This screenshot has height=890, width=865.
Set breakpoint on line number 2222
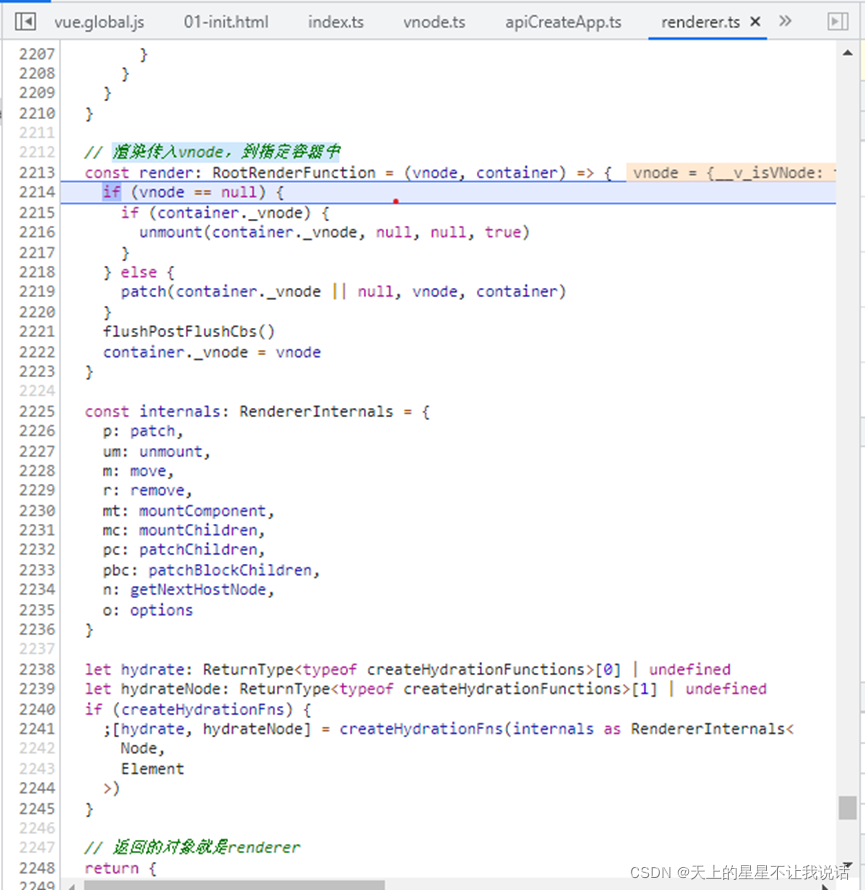point(37,352)
